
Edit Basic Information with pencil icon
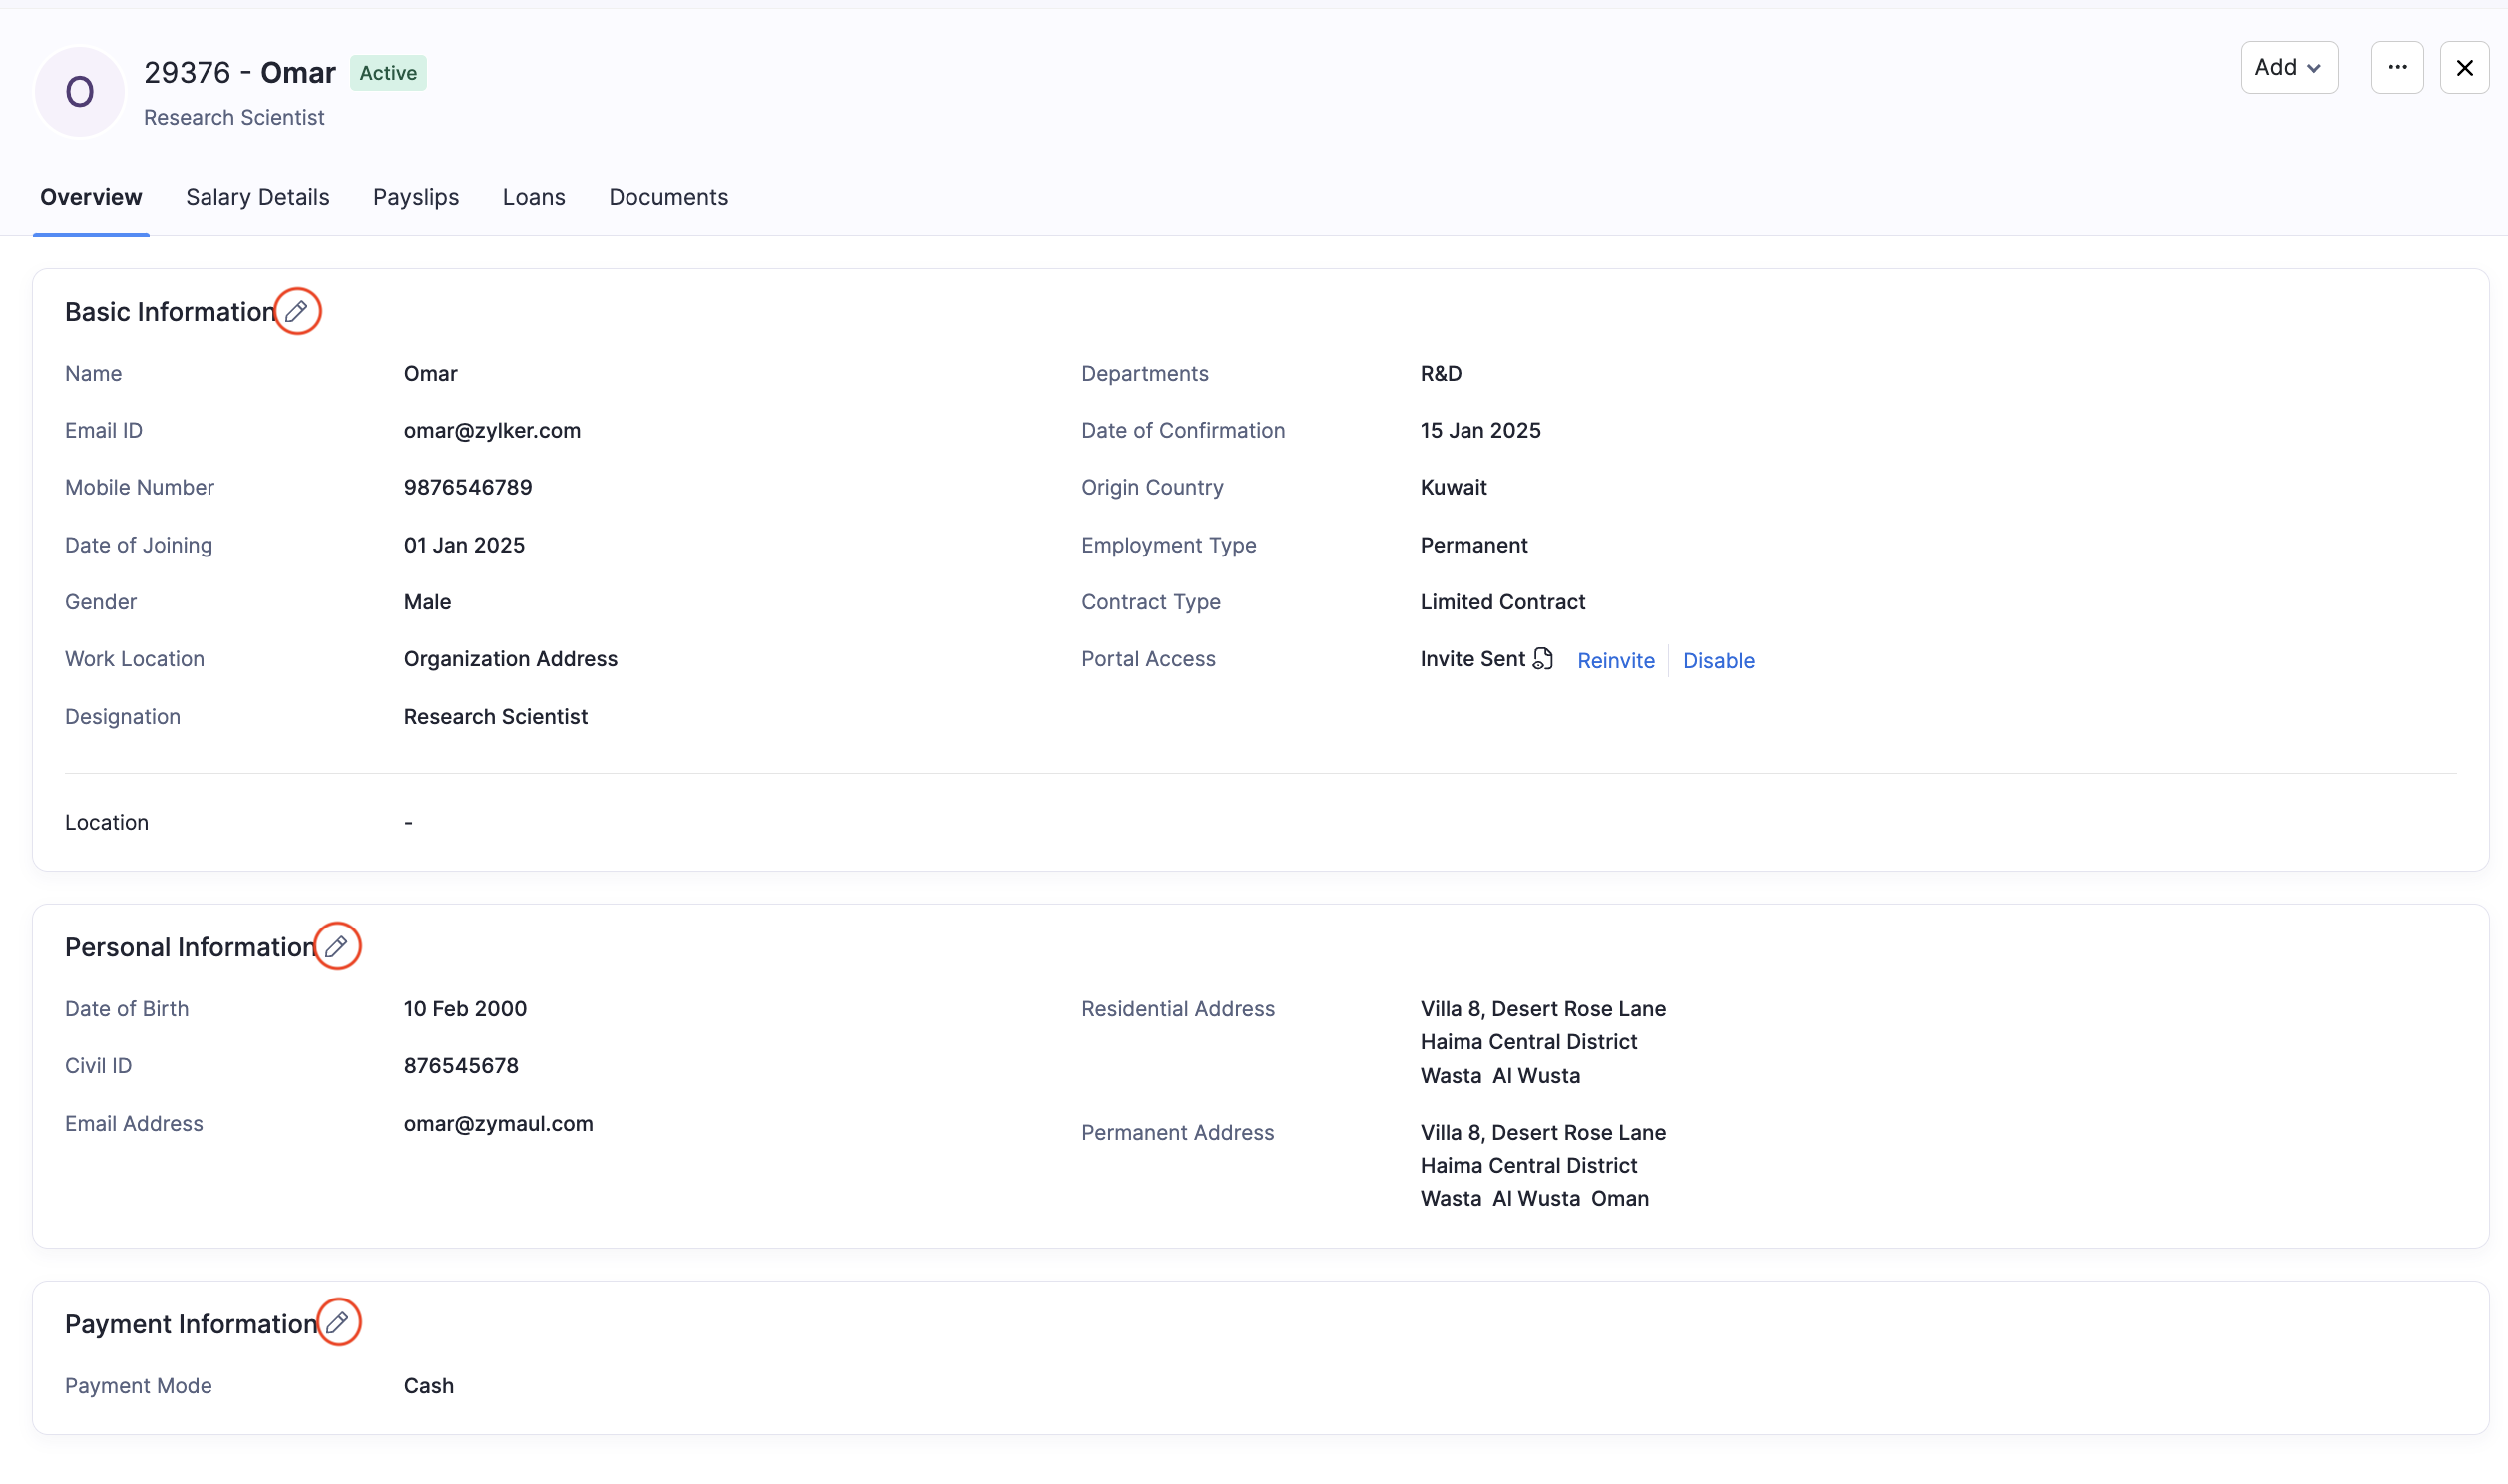point(297,312)
